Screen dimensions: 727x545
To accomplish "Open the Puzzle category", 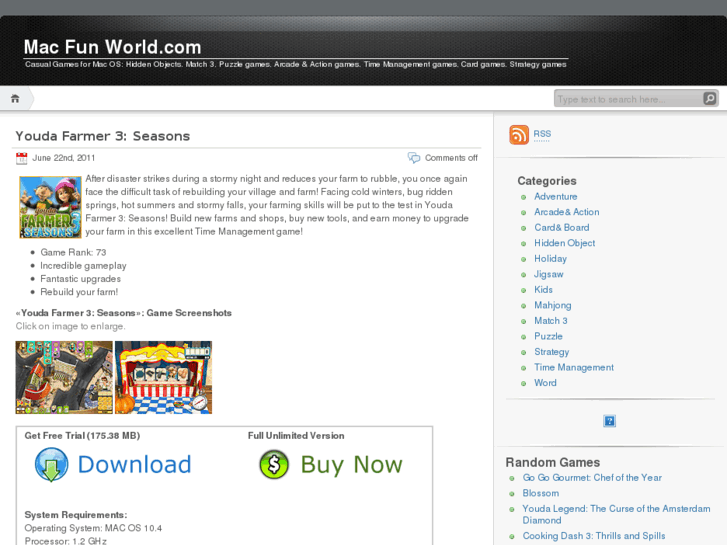I will tap(548, 336).
